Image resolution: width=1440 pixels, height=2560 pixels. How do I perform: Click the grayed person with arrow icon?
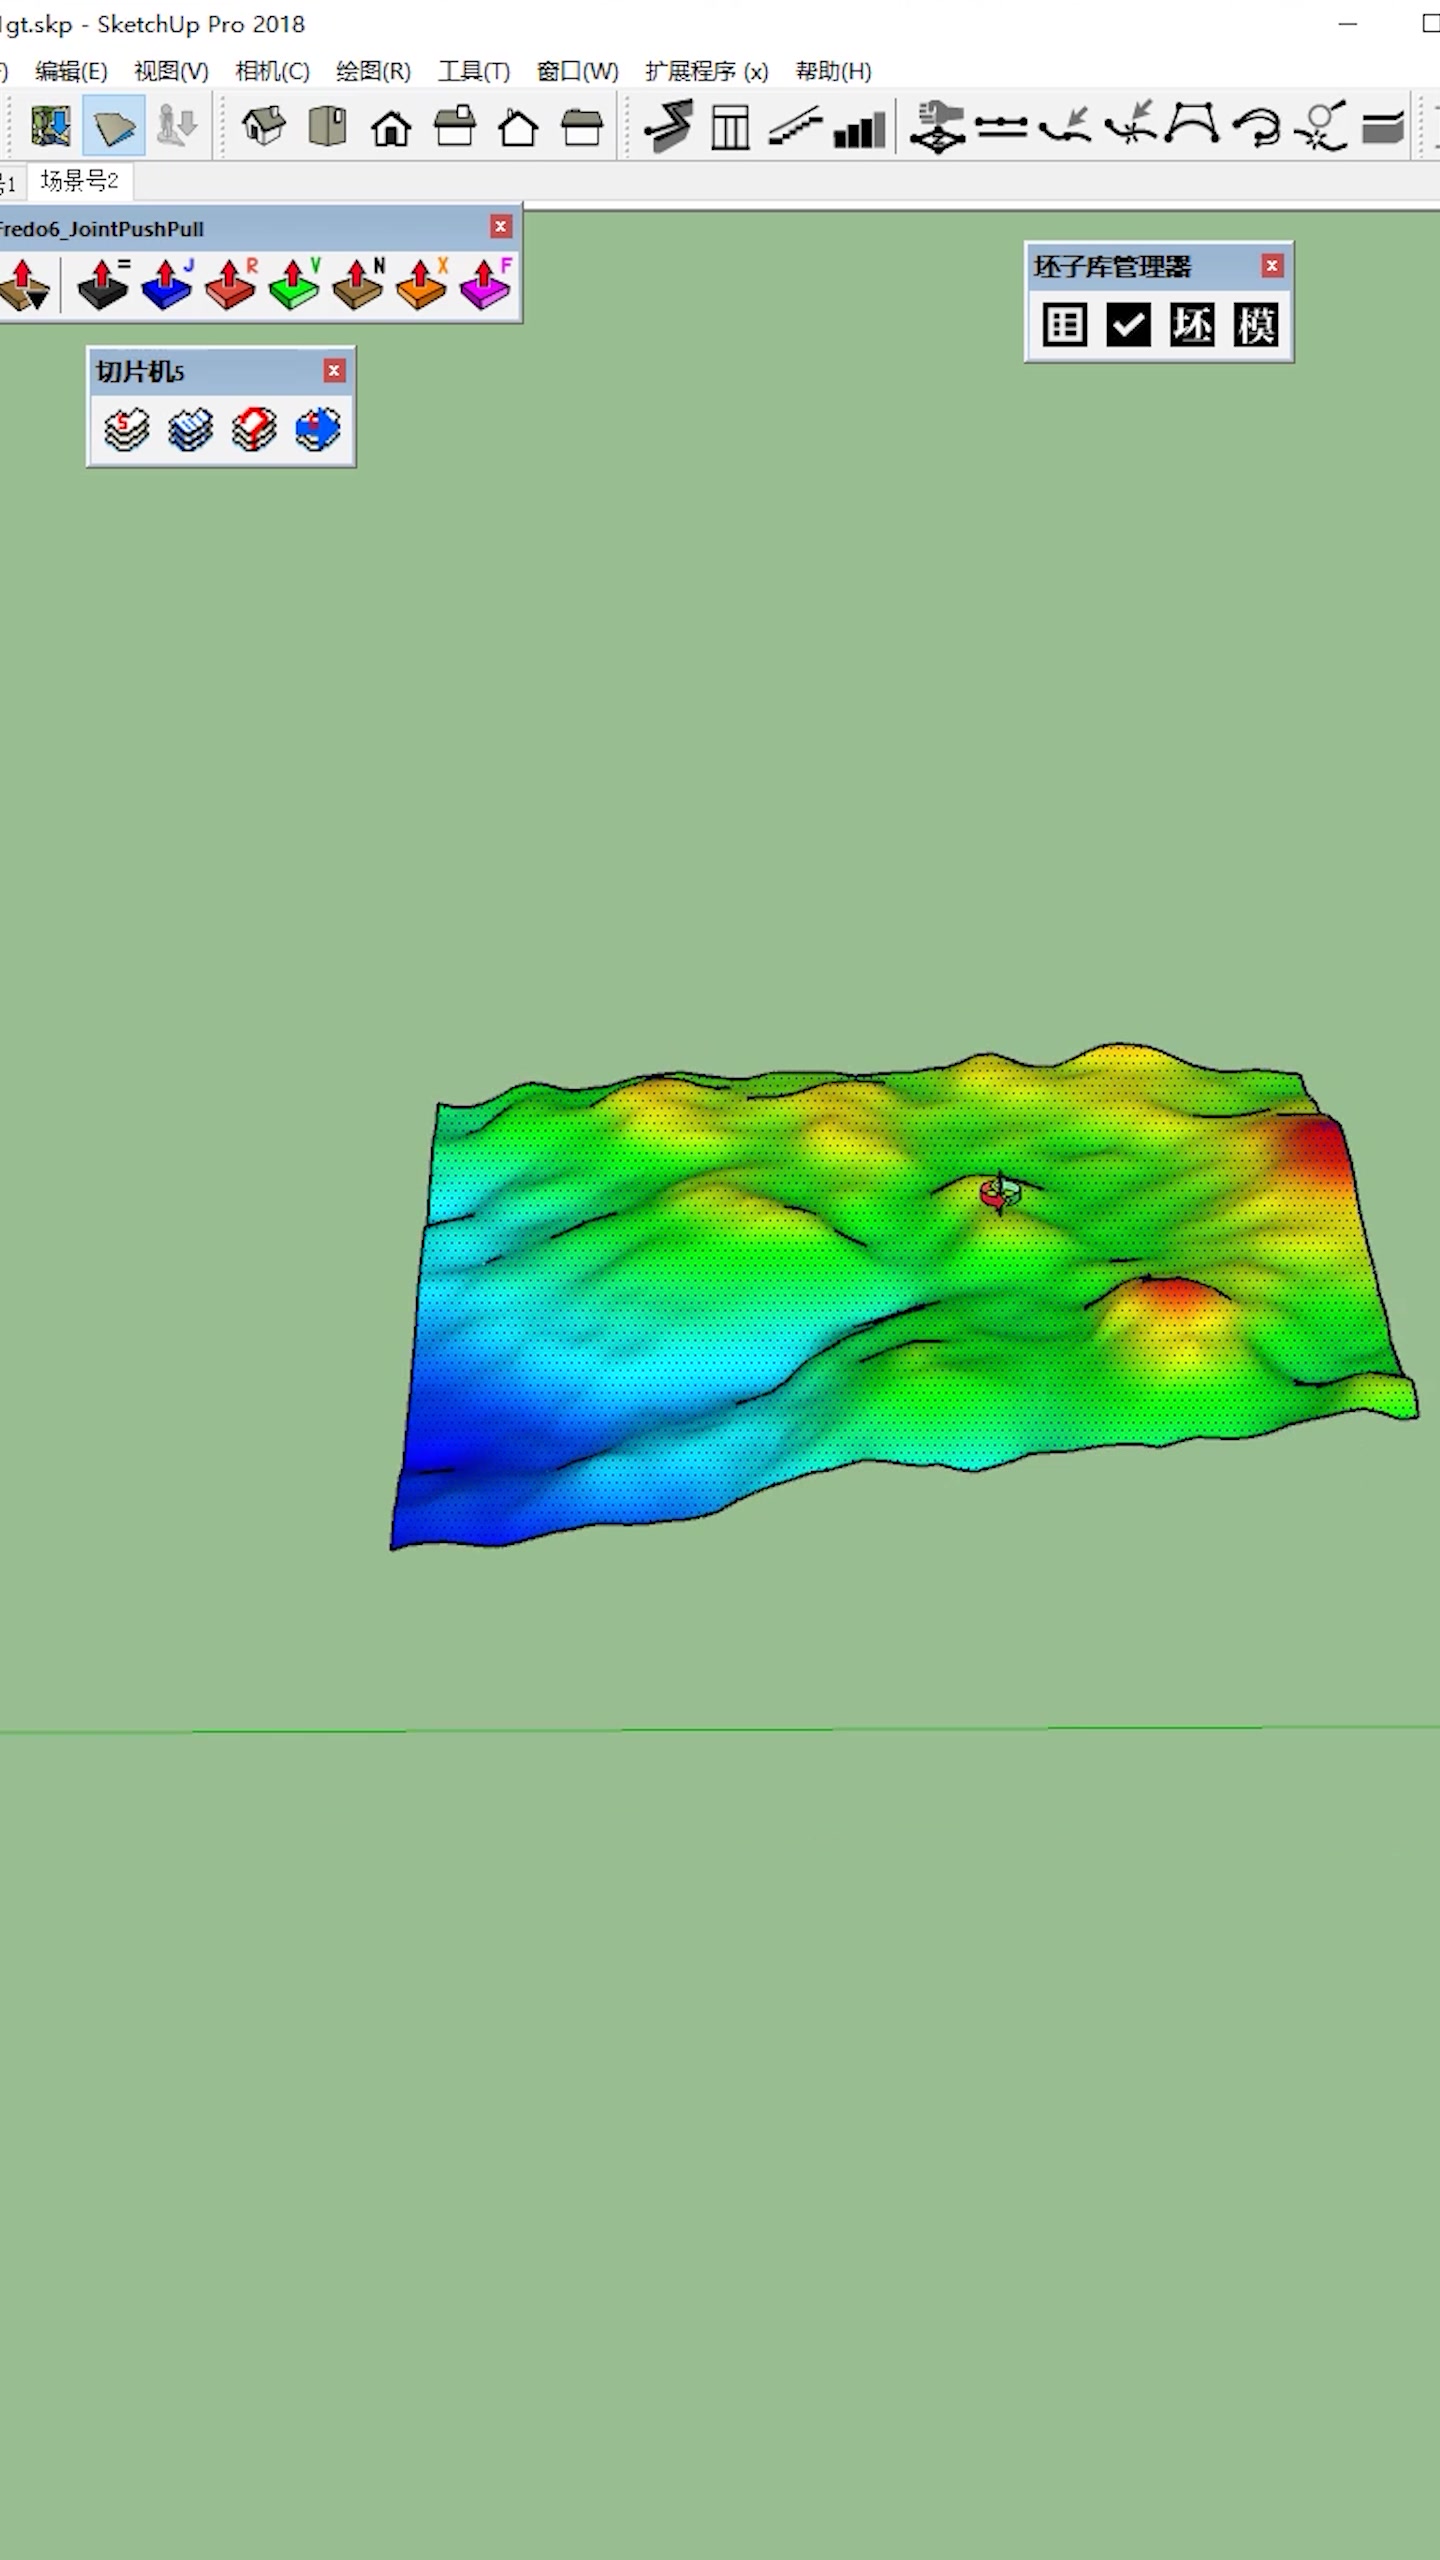177,127
